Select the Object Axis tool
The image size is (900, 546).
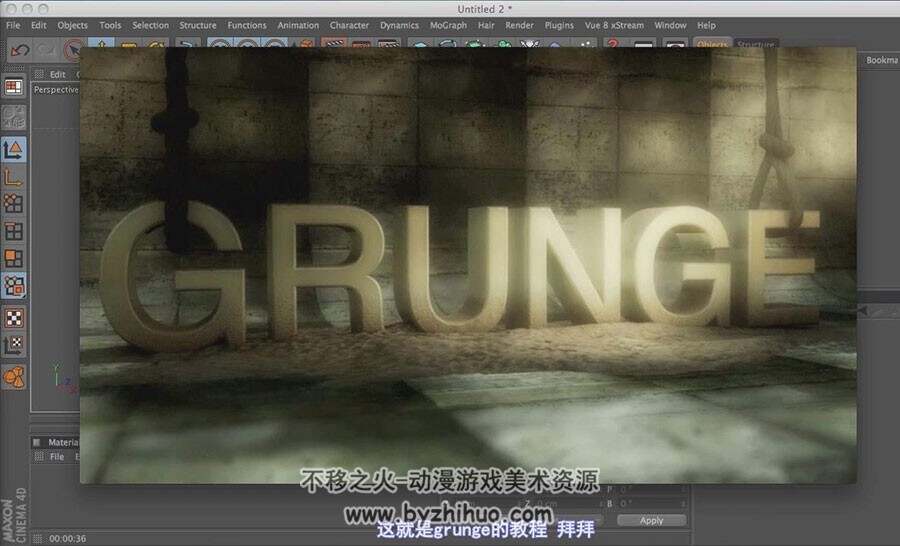13,177
